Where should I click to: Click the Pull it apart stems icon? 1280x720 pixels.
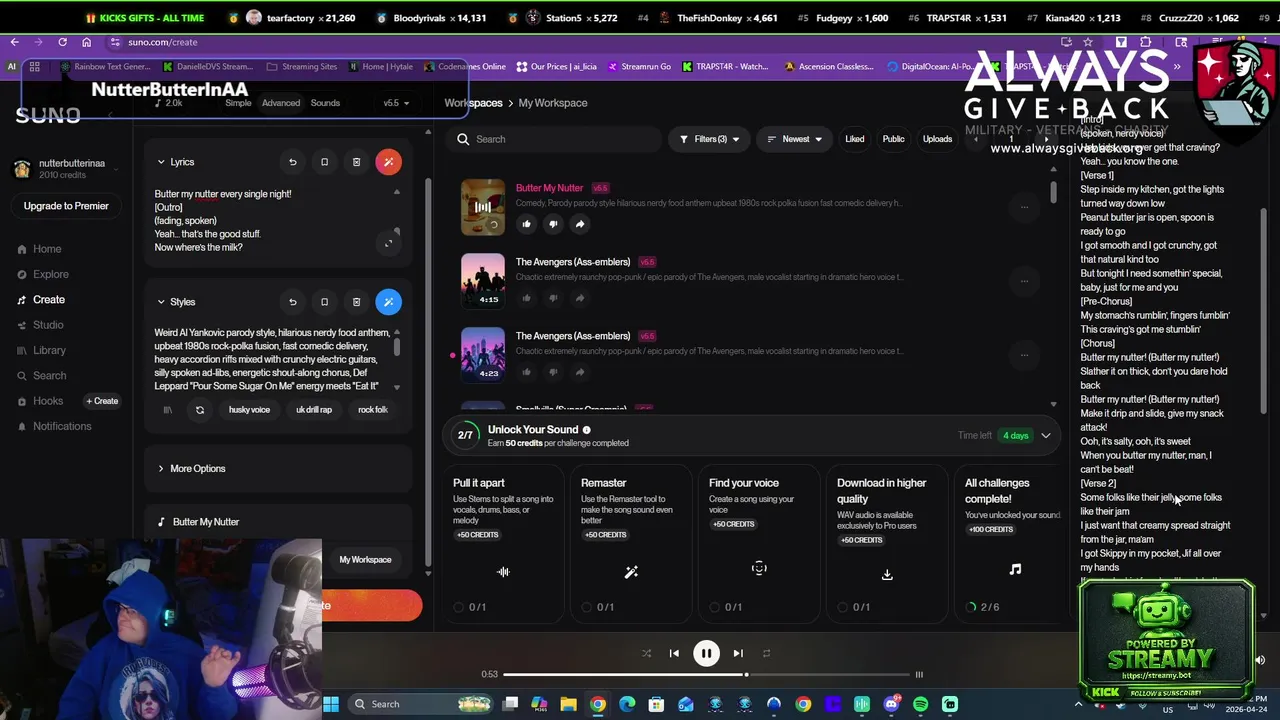coord(503,572)
